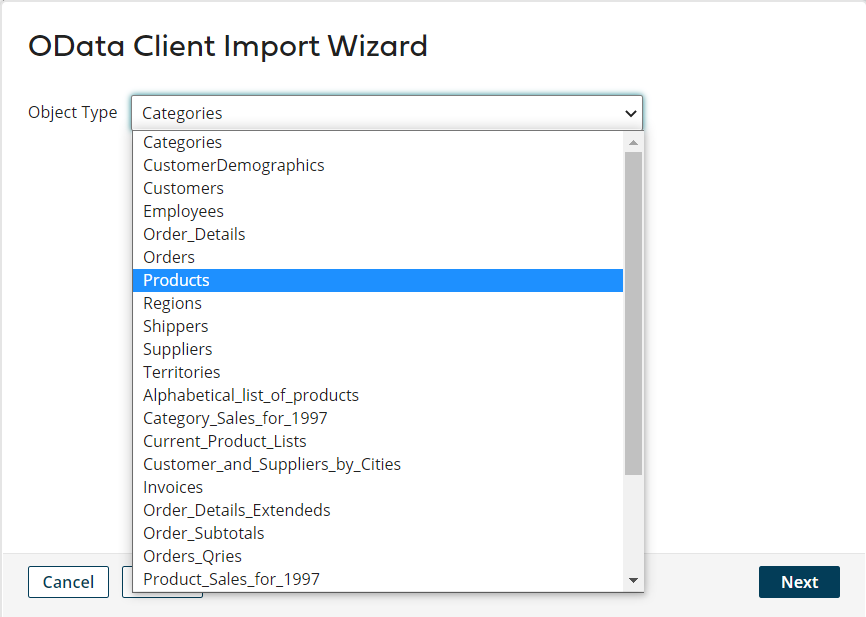Pick Shippers from the list
This screenshot has width=866, height=617.
pyautogui.click(x=176, y=326)
